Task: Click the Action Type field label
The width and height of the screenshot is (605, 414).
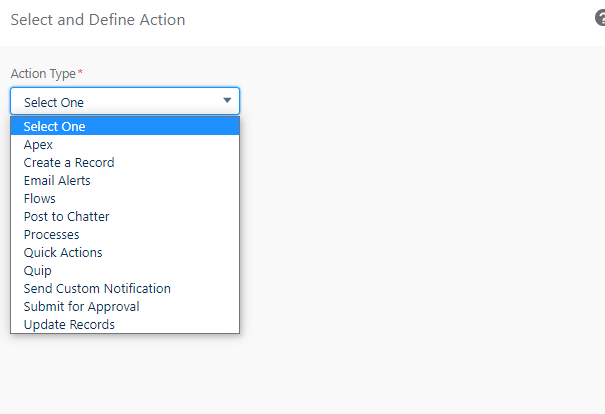Action: [43, 73]
